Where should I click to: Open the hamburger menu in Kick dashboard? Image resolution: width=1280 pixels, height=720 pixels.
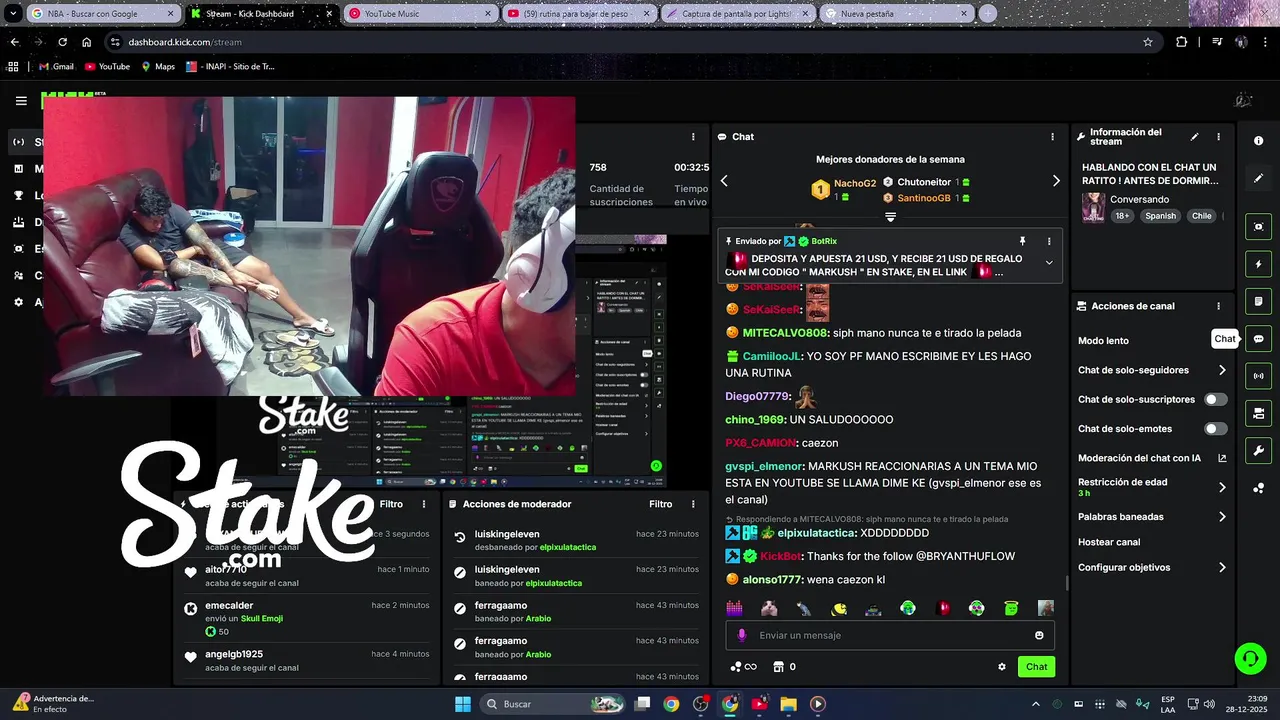pos(21,101)
